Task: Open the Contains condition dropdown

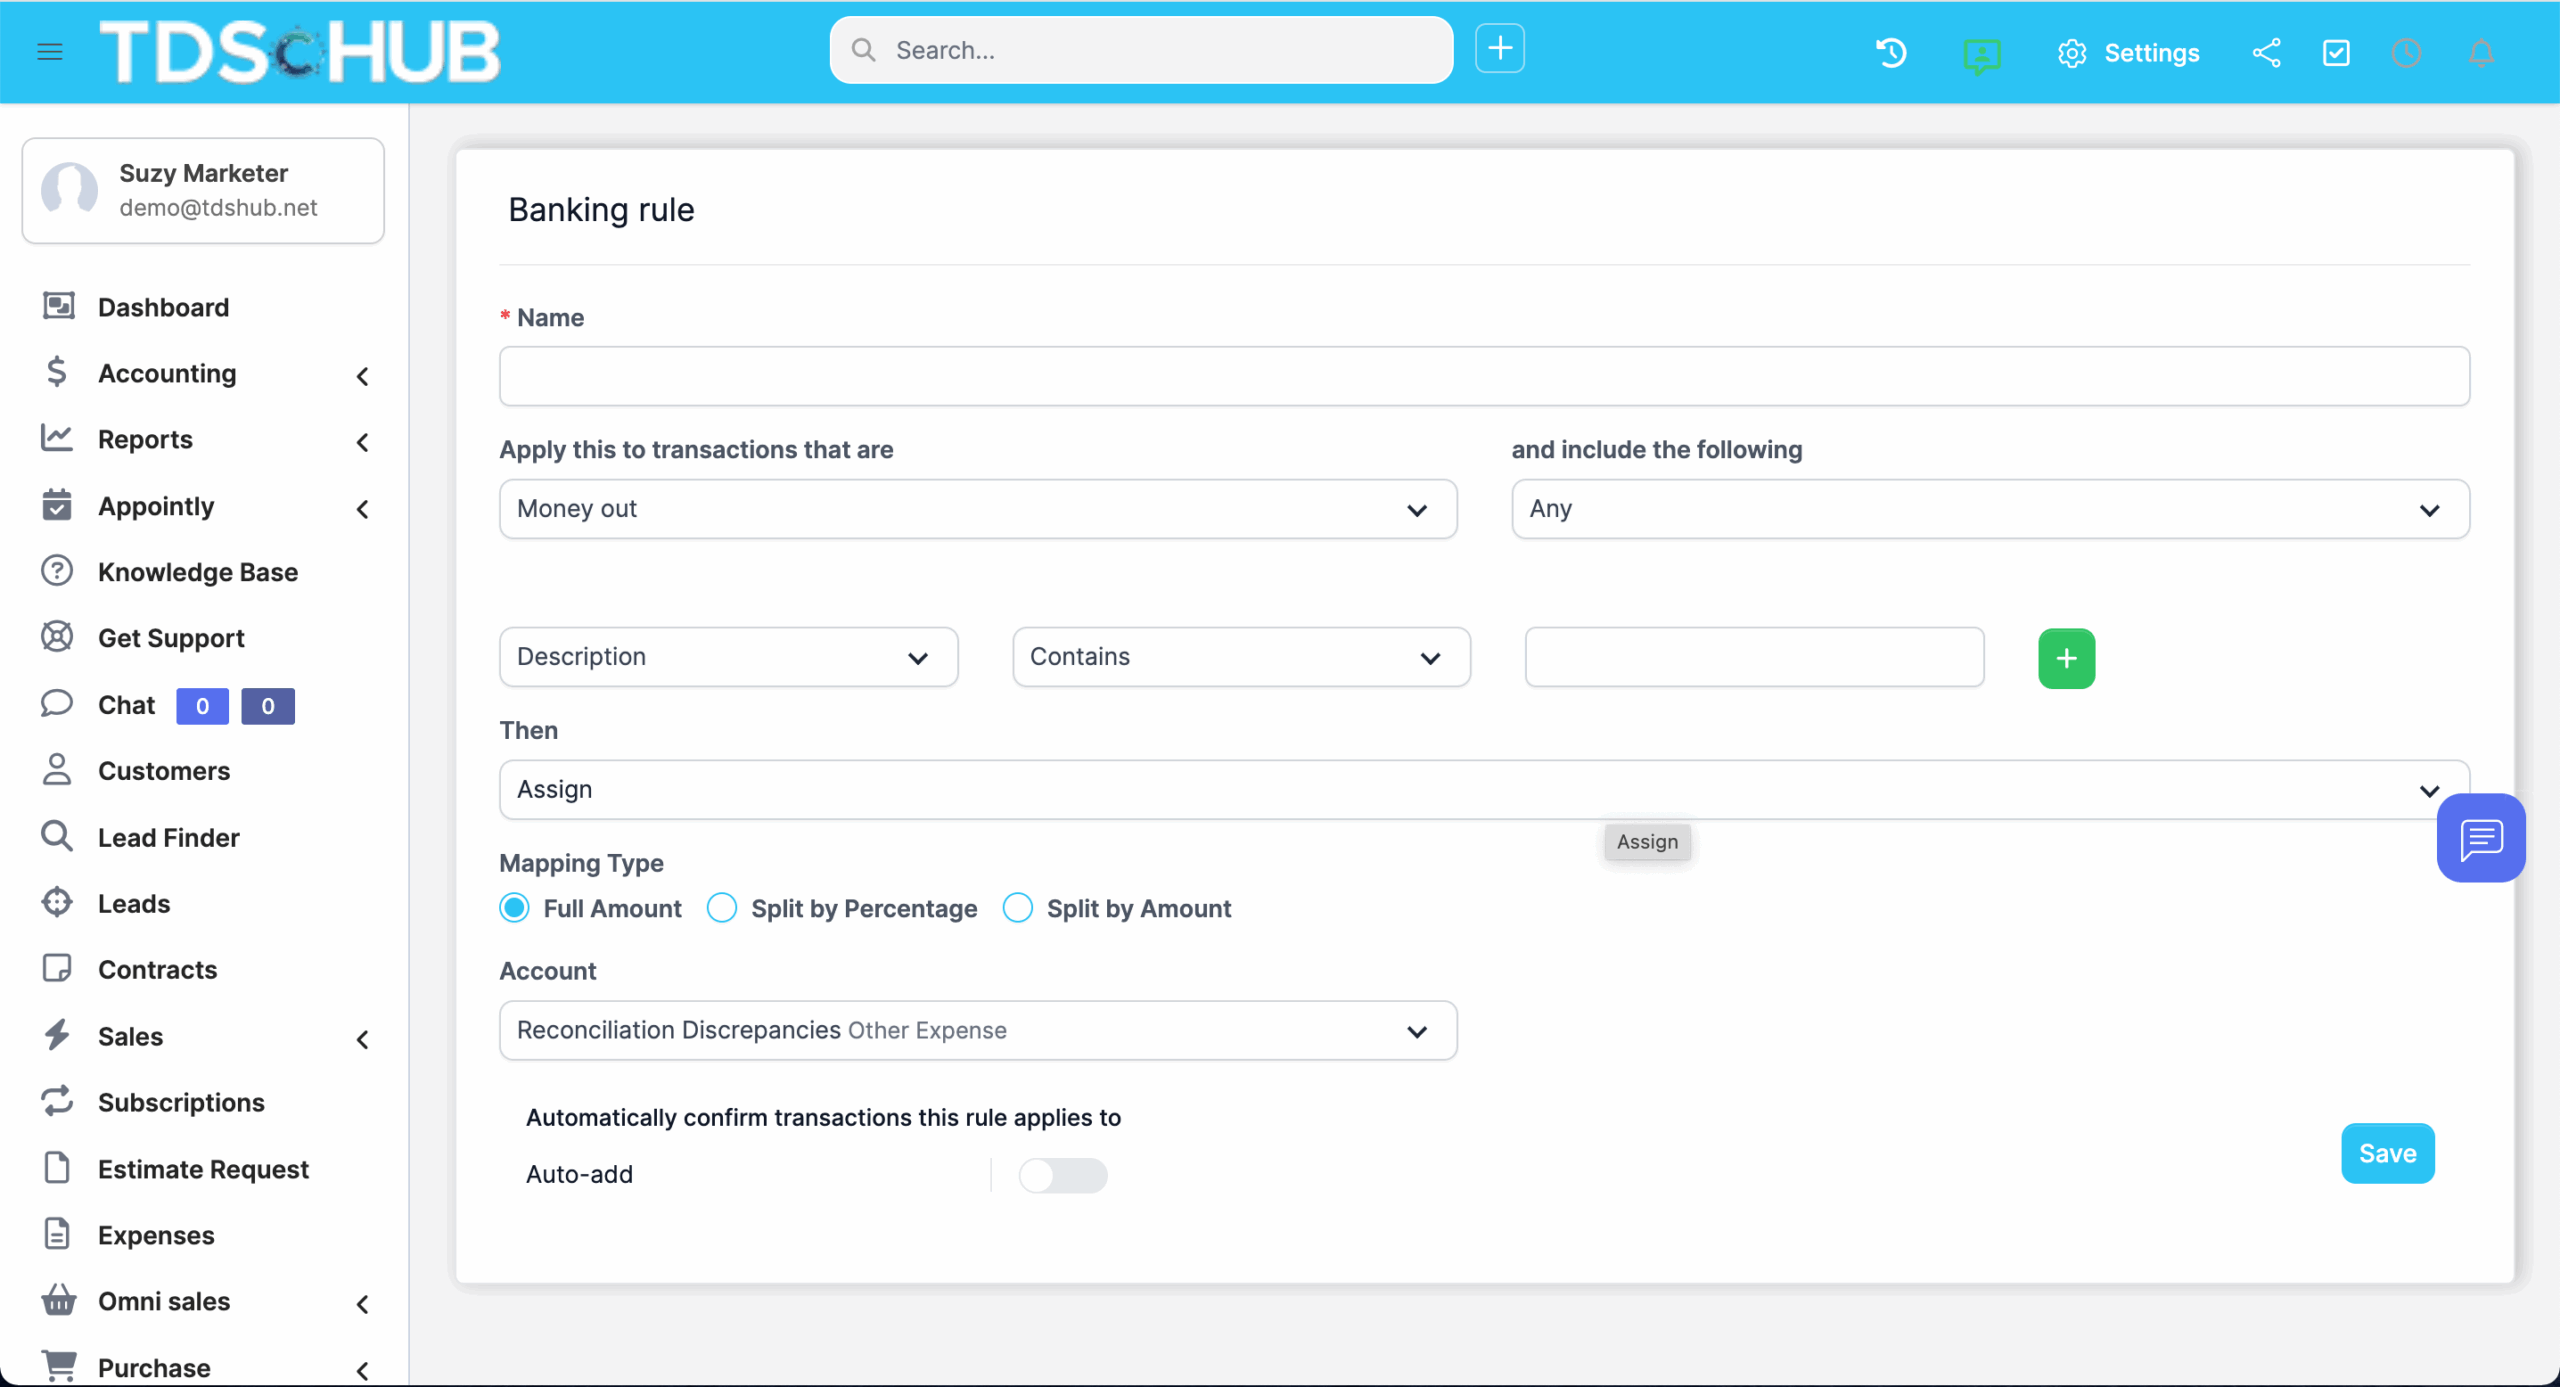Action: [1240, 657]
